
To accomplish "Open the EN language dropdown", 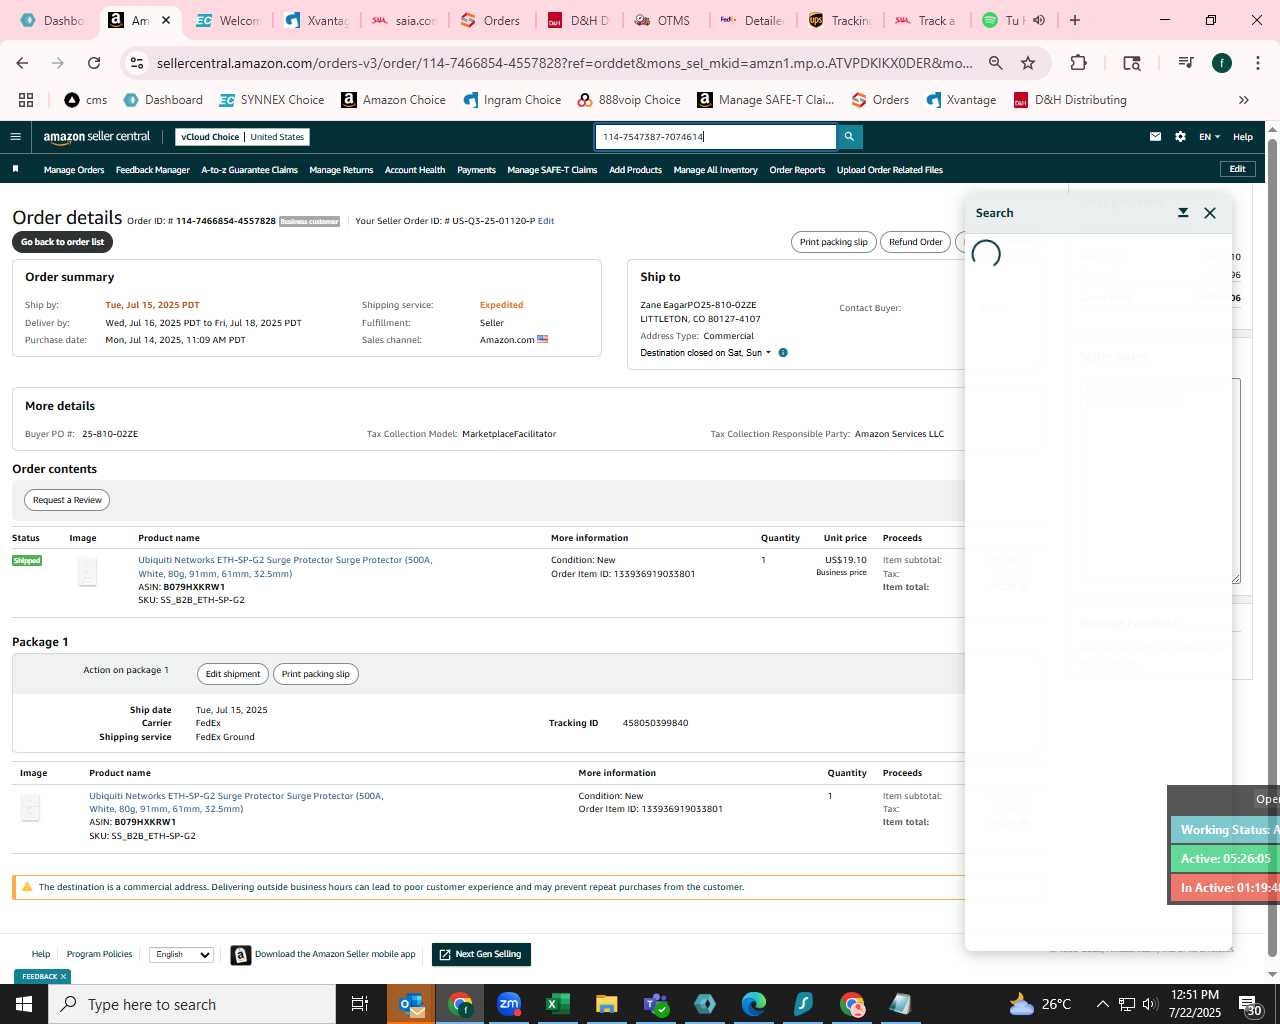I will click(1209, 137).
